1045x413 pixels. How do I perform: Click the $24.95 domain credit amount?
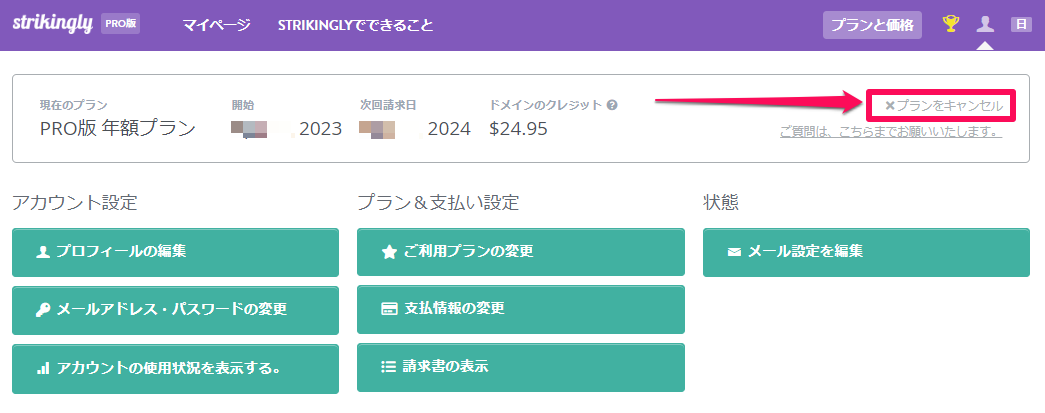[519, 129]
